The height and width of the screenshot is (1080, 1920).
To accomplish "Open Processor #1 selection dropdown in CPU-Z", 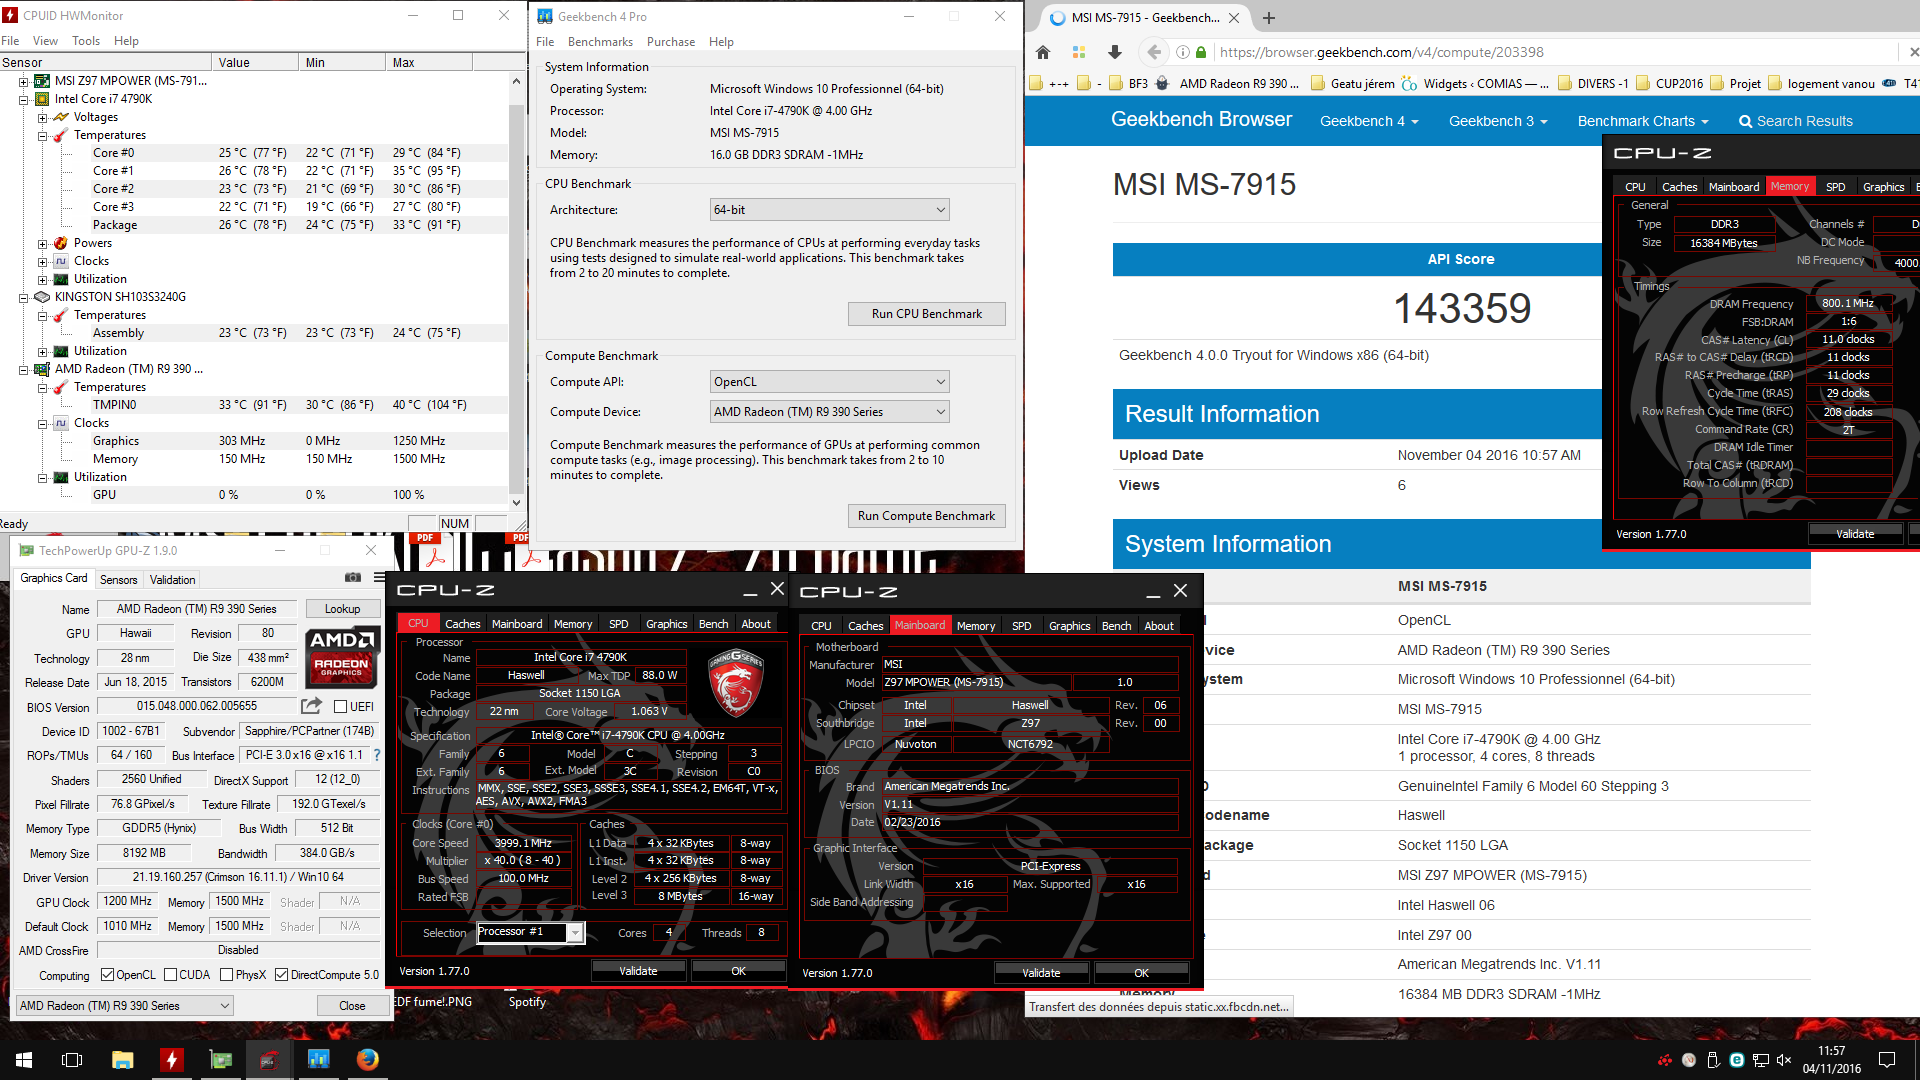I will click(530, 932).
